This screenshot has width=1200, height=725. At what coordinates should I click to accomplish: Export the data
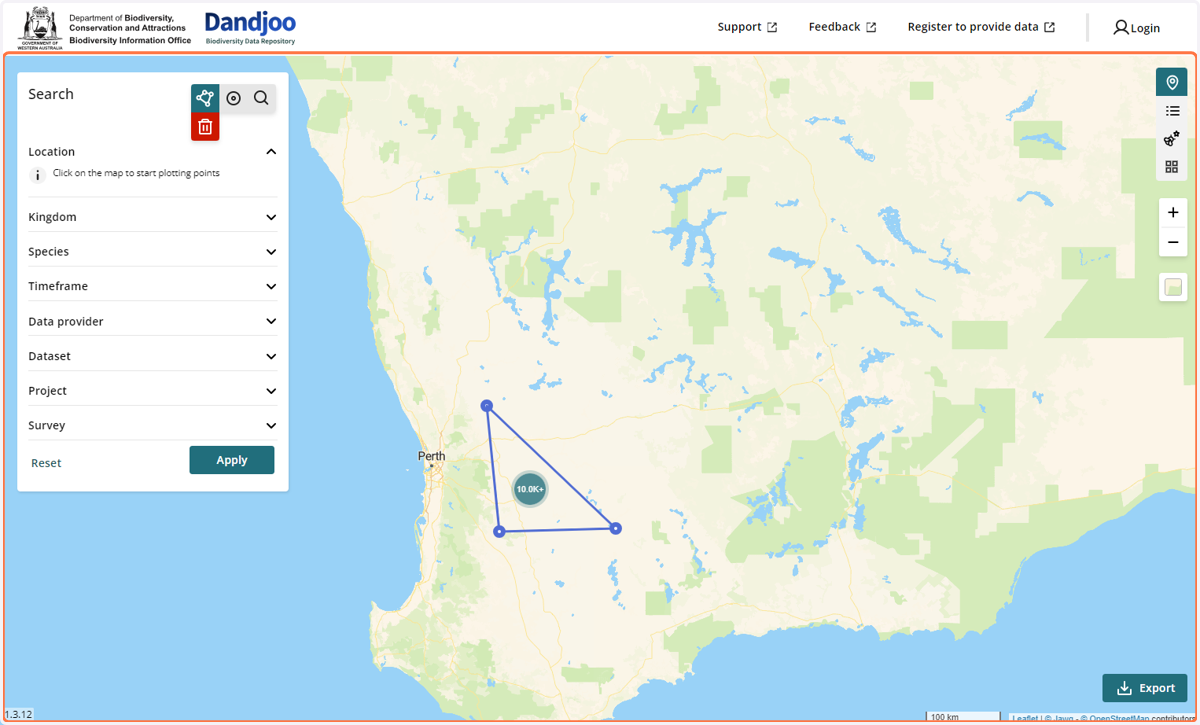pyautogui.click(x=1145, y=688)
